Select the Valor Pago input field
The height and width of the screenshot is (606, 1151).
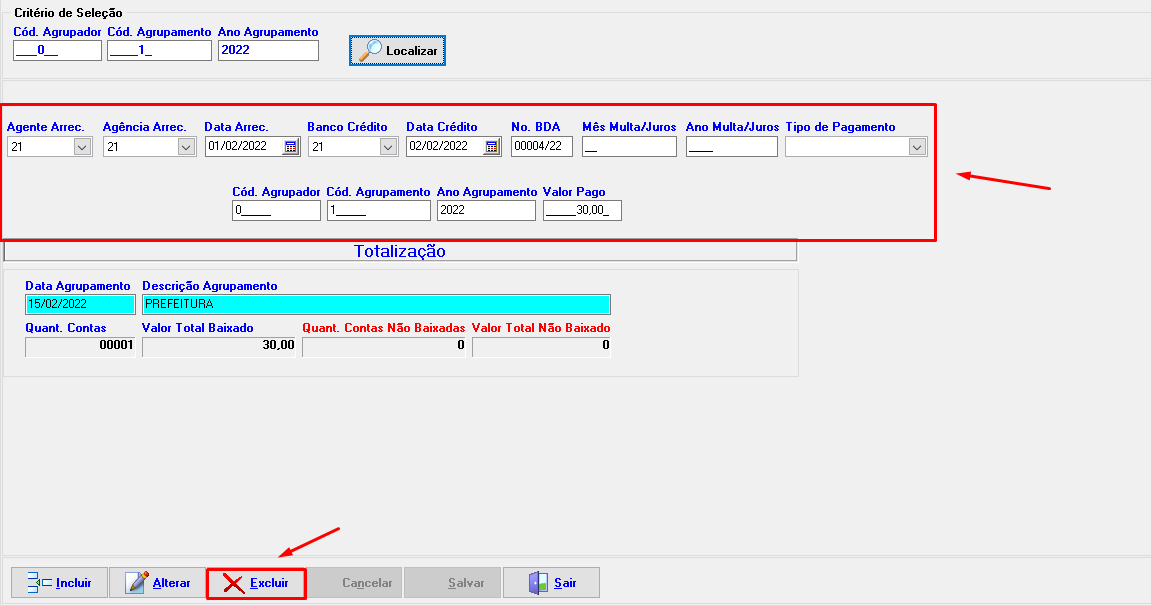pyautogui.click(x=582, y=210)
